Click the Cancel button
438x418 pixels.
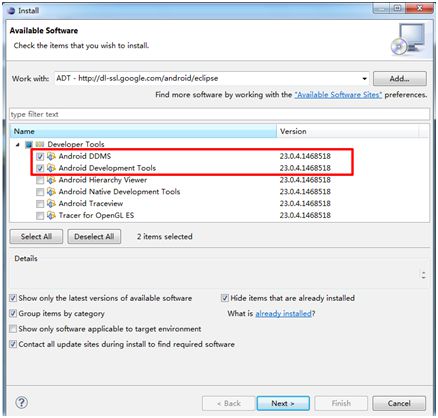[399, 403]
